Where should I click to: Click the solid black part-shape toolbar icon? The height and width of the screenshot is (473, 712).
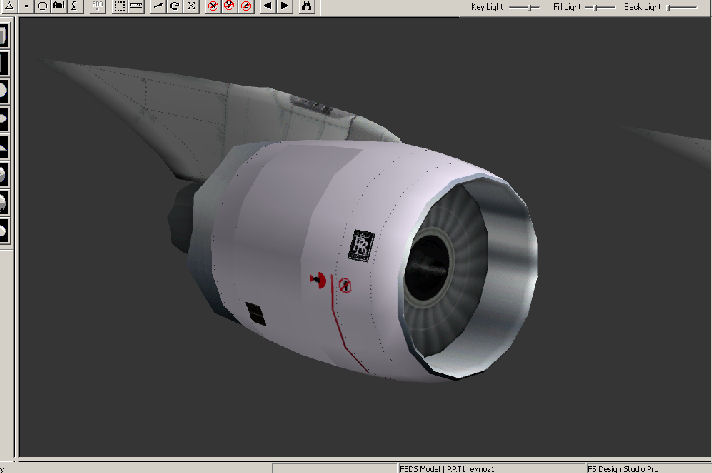click(59, 6)
